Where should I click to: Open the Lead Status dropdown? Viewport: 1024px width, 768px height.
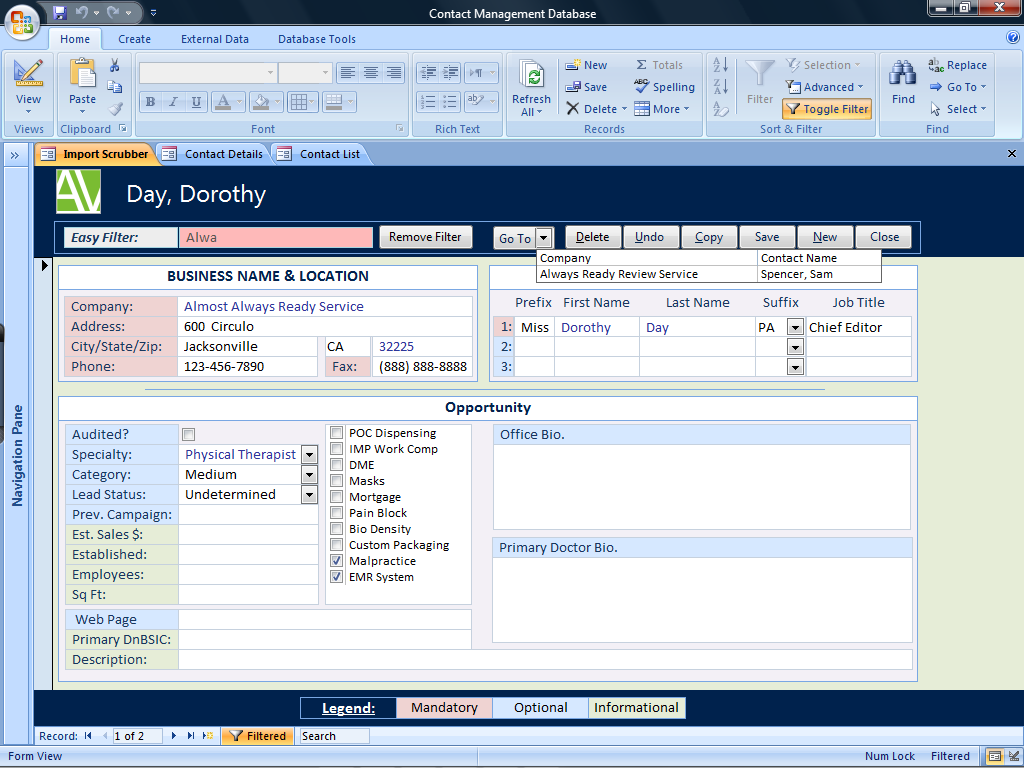[310, 495]
